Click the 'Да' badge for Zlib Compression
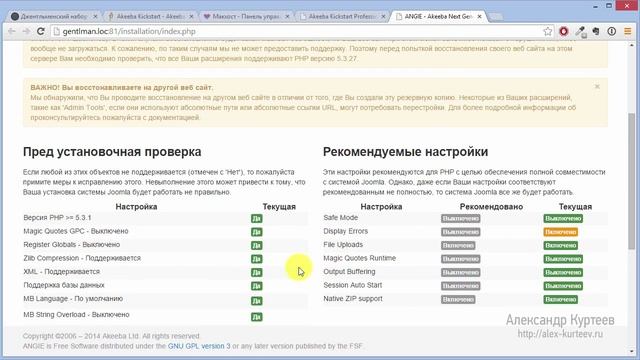The height and width of the screenshot is (360, 640). tap(257, 259)
